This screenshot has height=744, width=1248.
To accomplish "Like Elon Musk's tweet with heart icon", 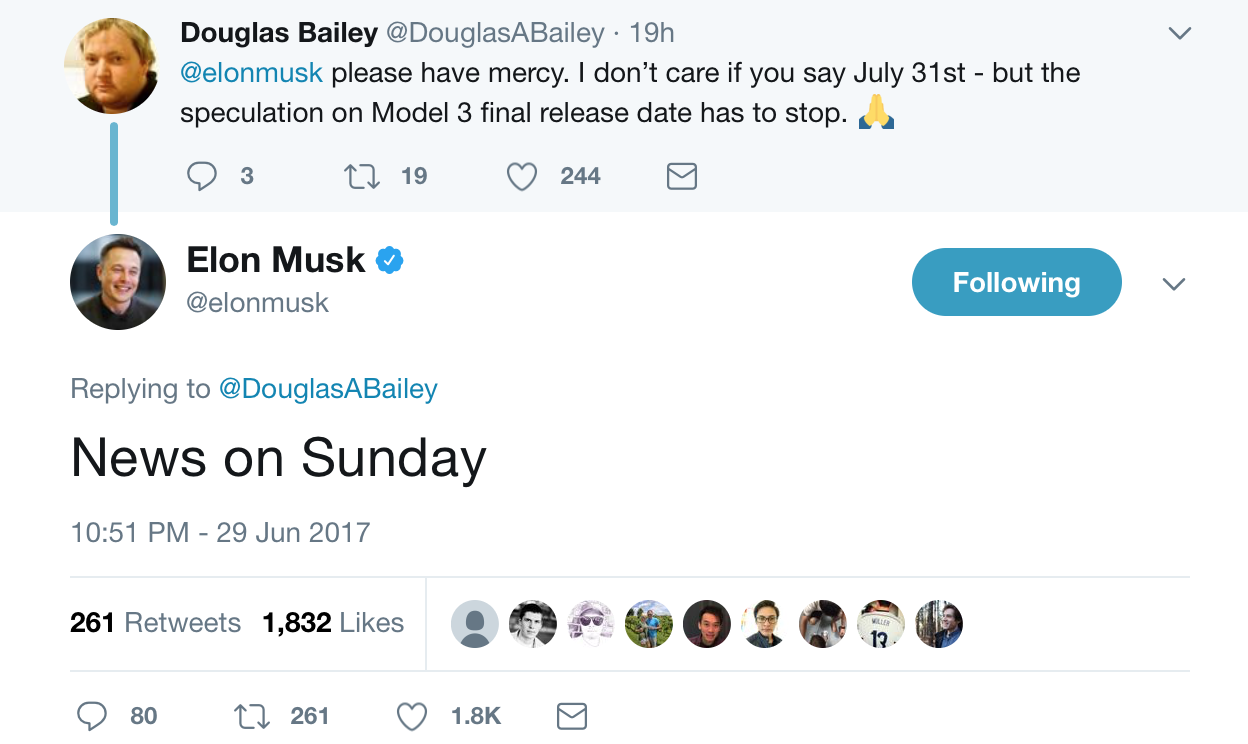I will click(412, 716).
